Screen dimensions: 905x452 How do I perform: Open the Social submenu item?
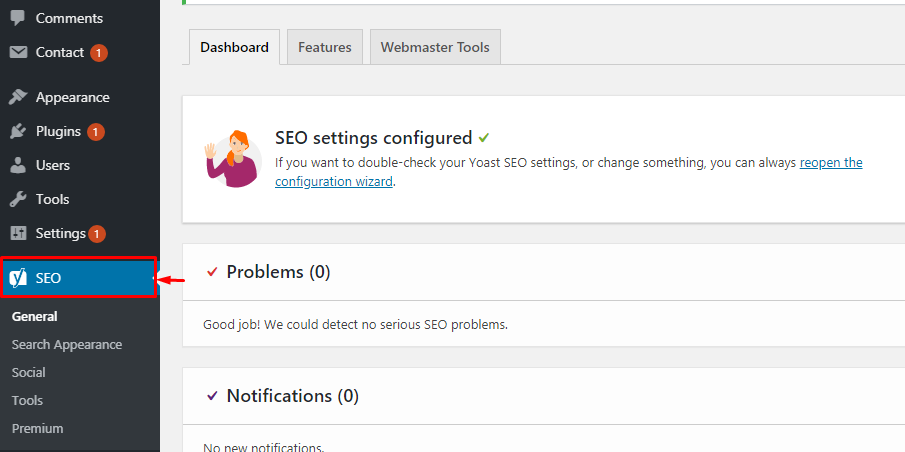pyautogui.click(x=29, y=372)
